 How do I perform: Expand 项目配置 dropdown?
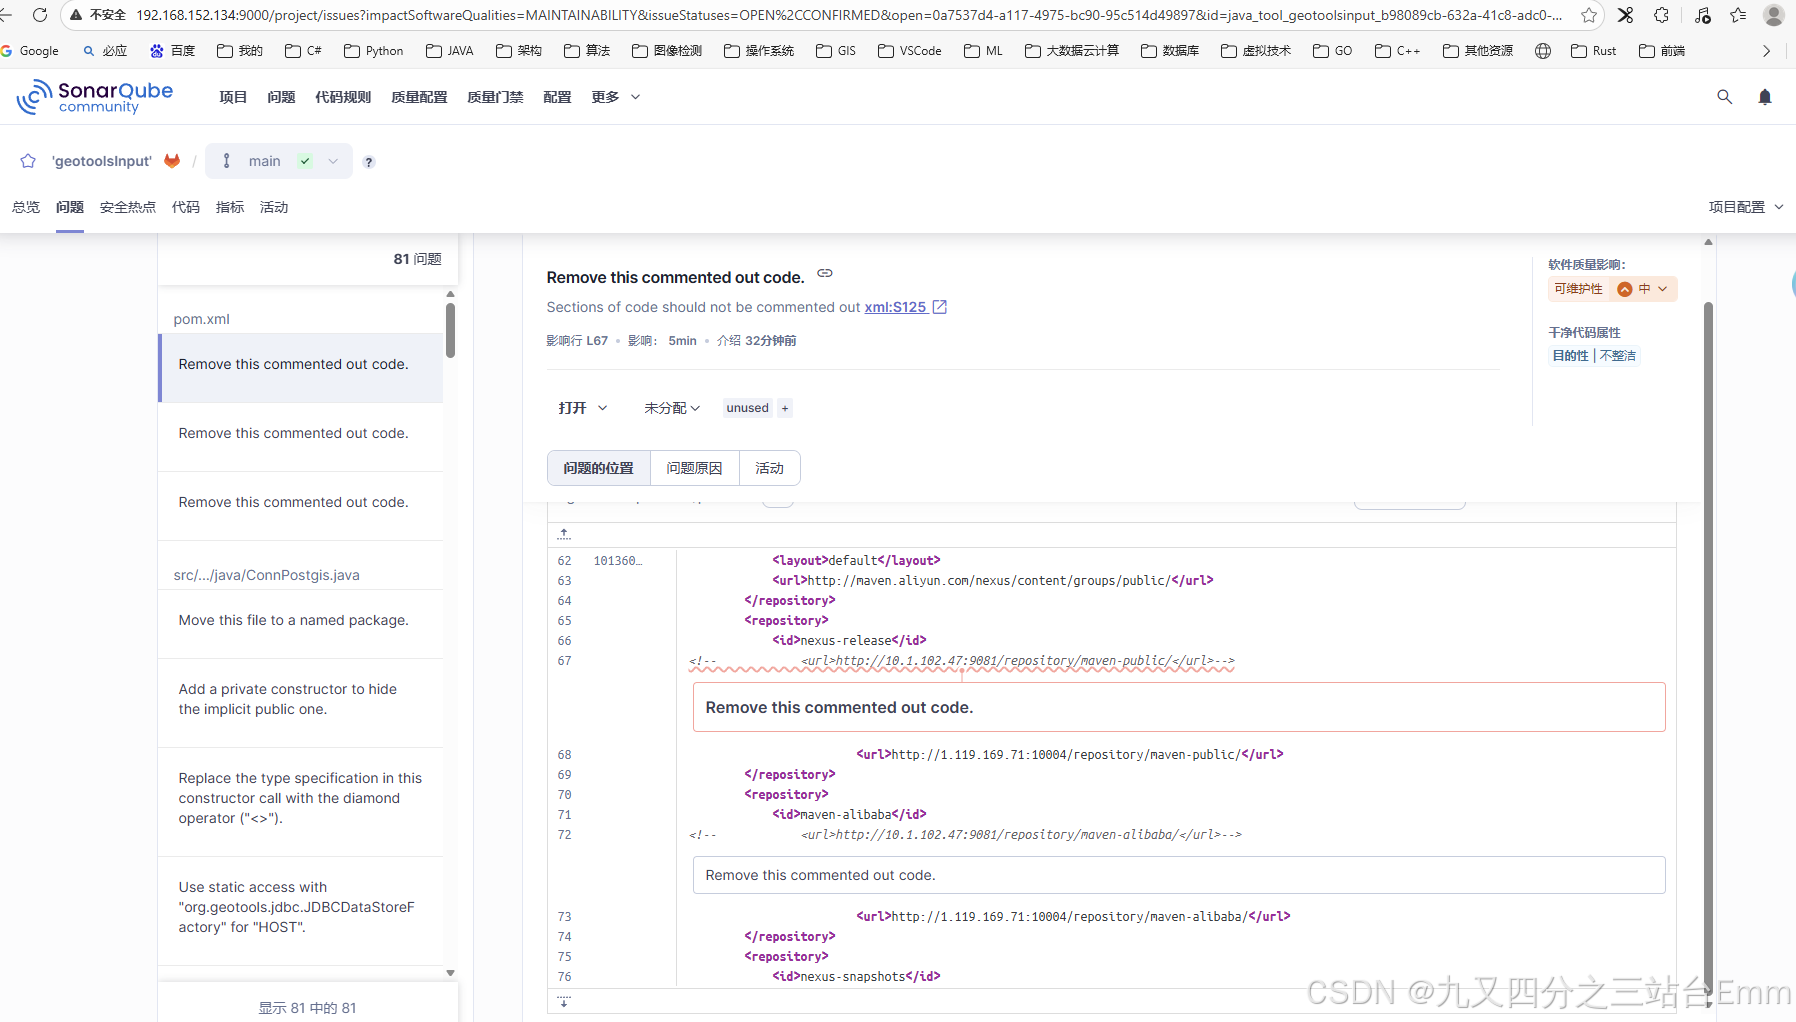point(1746,207)
